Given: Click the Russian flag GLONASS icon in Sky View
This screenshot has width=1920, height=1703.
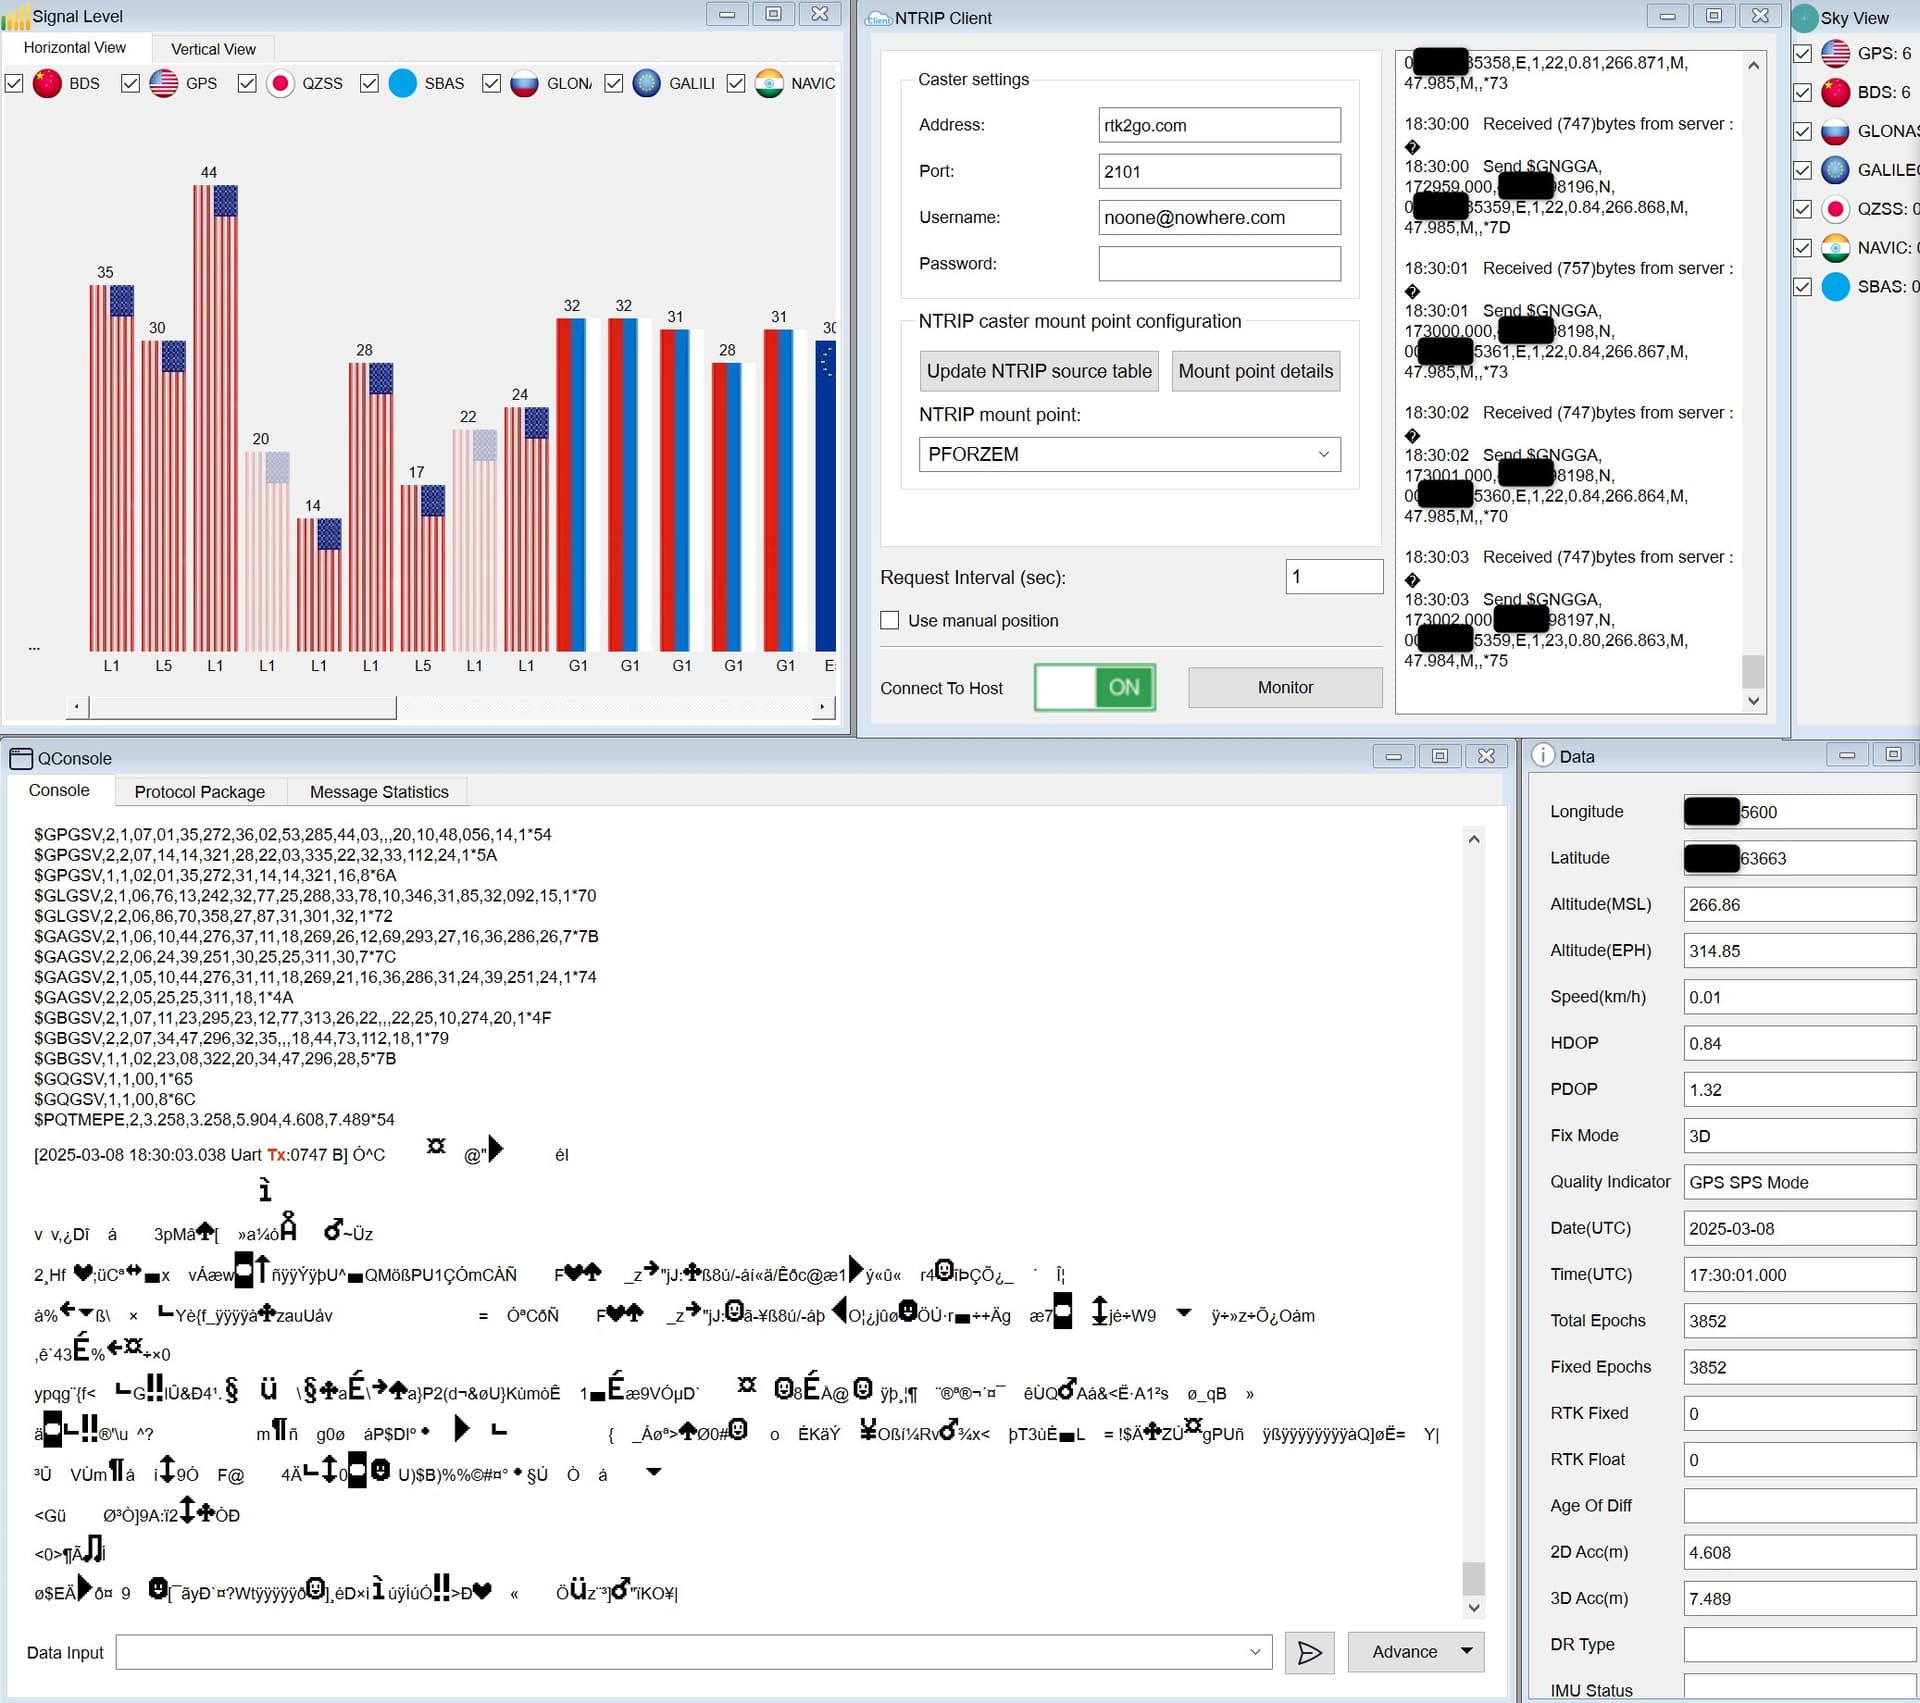Looking at the screenshot, I should (1835, 131).
